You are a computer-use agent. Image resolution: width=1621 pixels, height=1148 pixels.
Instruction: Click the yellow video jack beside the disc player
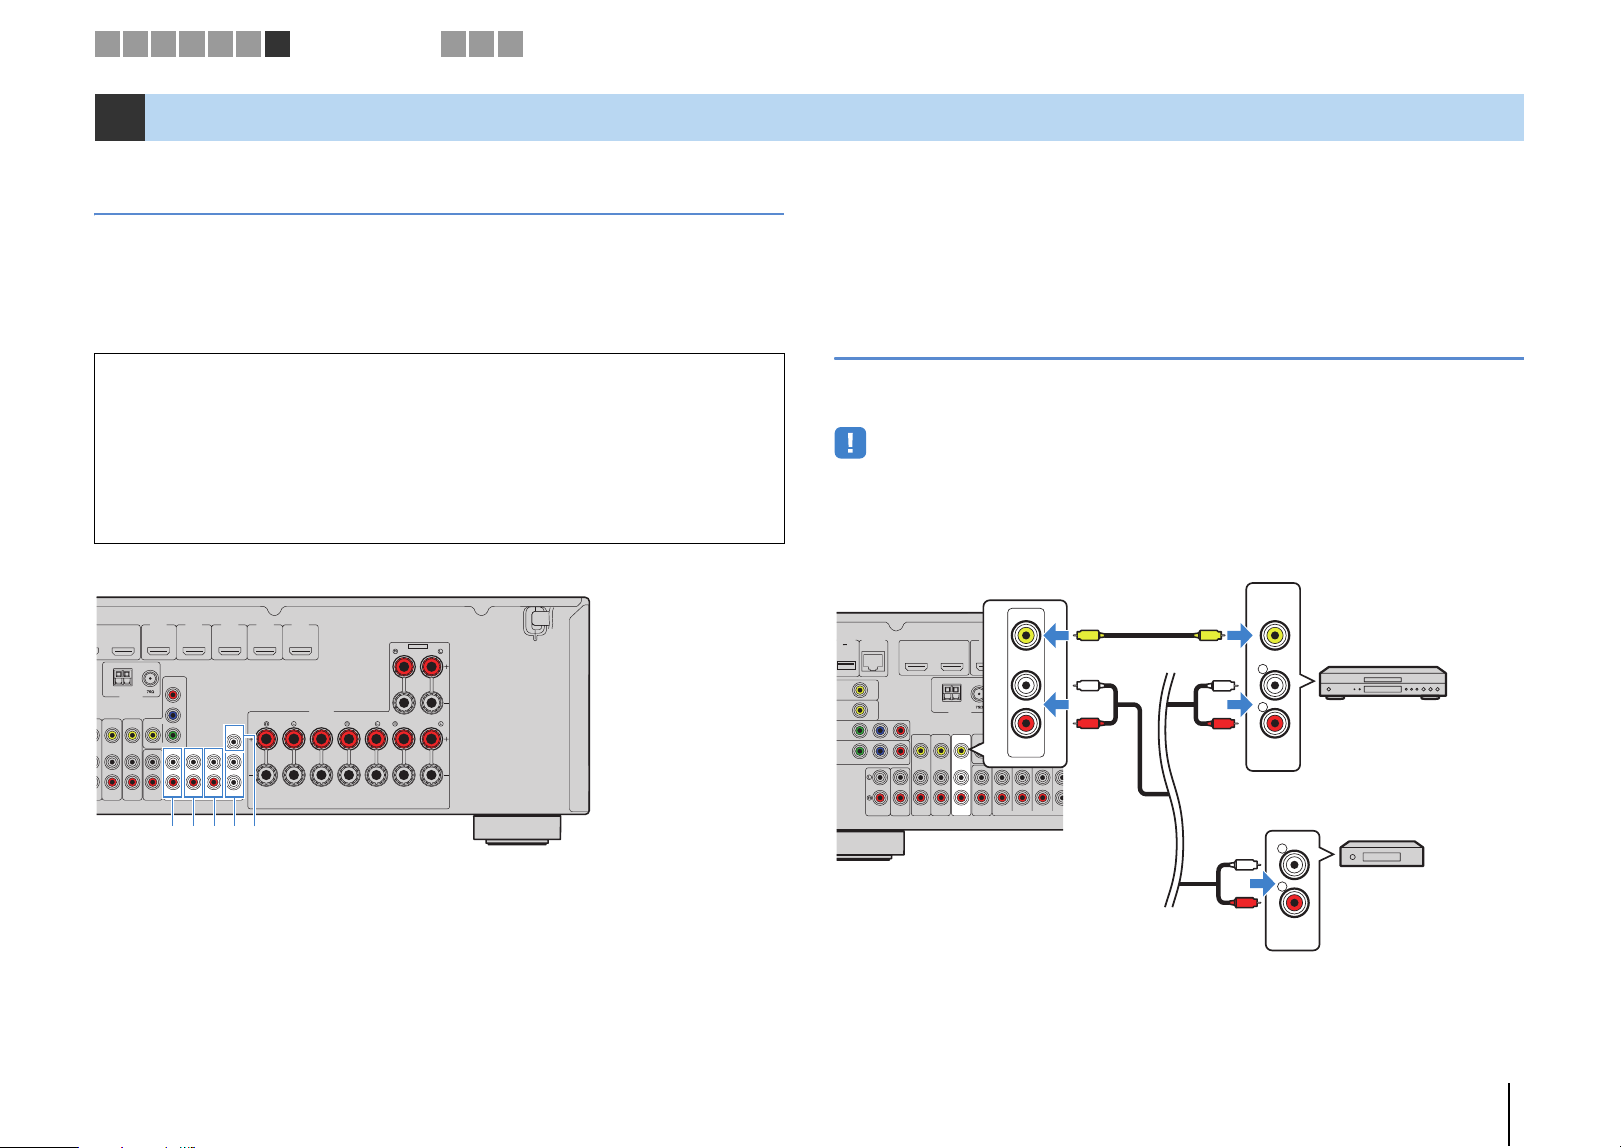pyautogui.click(x=1273, y=634)
